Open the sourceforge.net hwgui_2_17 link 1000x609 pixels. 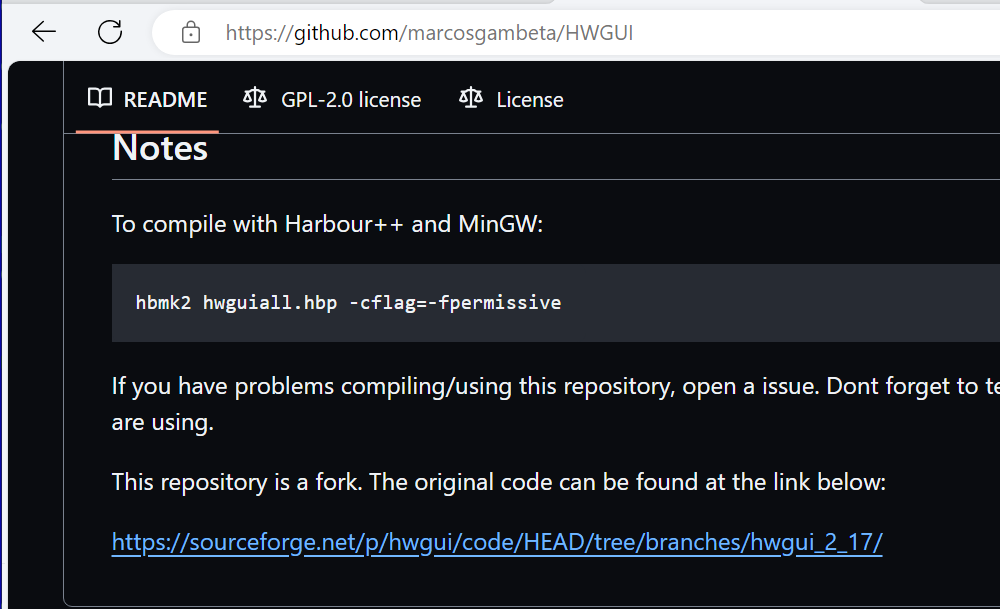tap(497, 542)
